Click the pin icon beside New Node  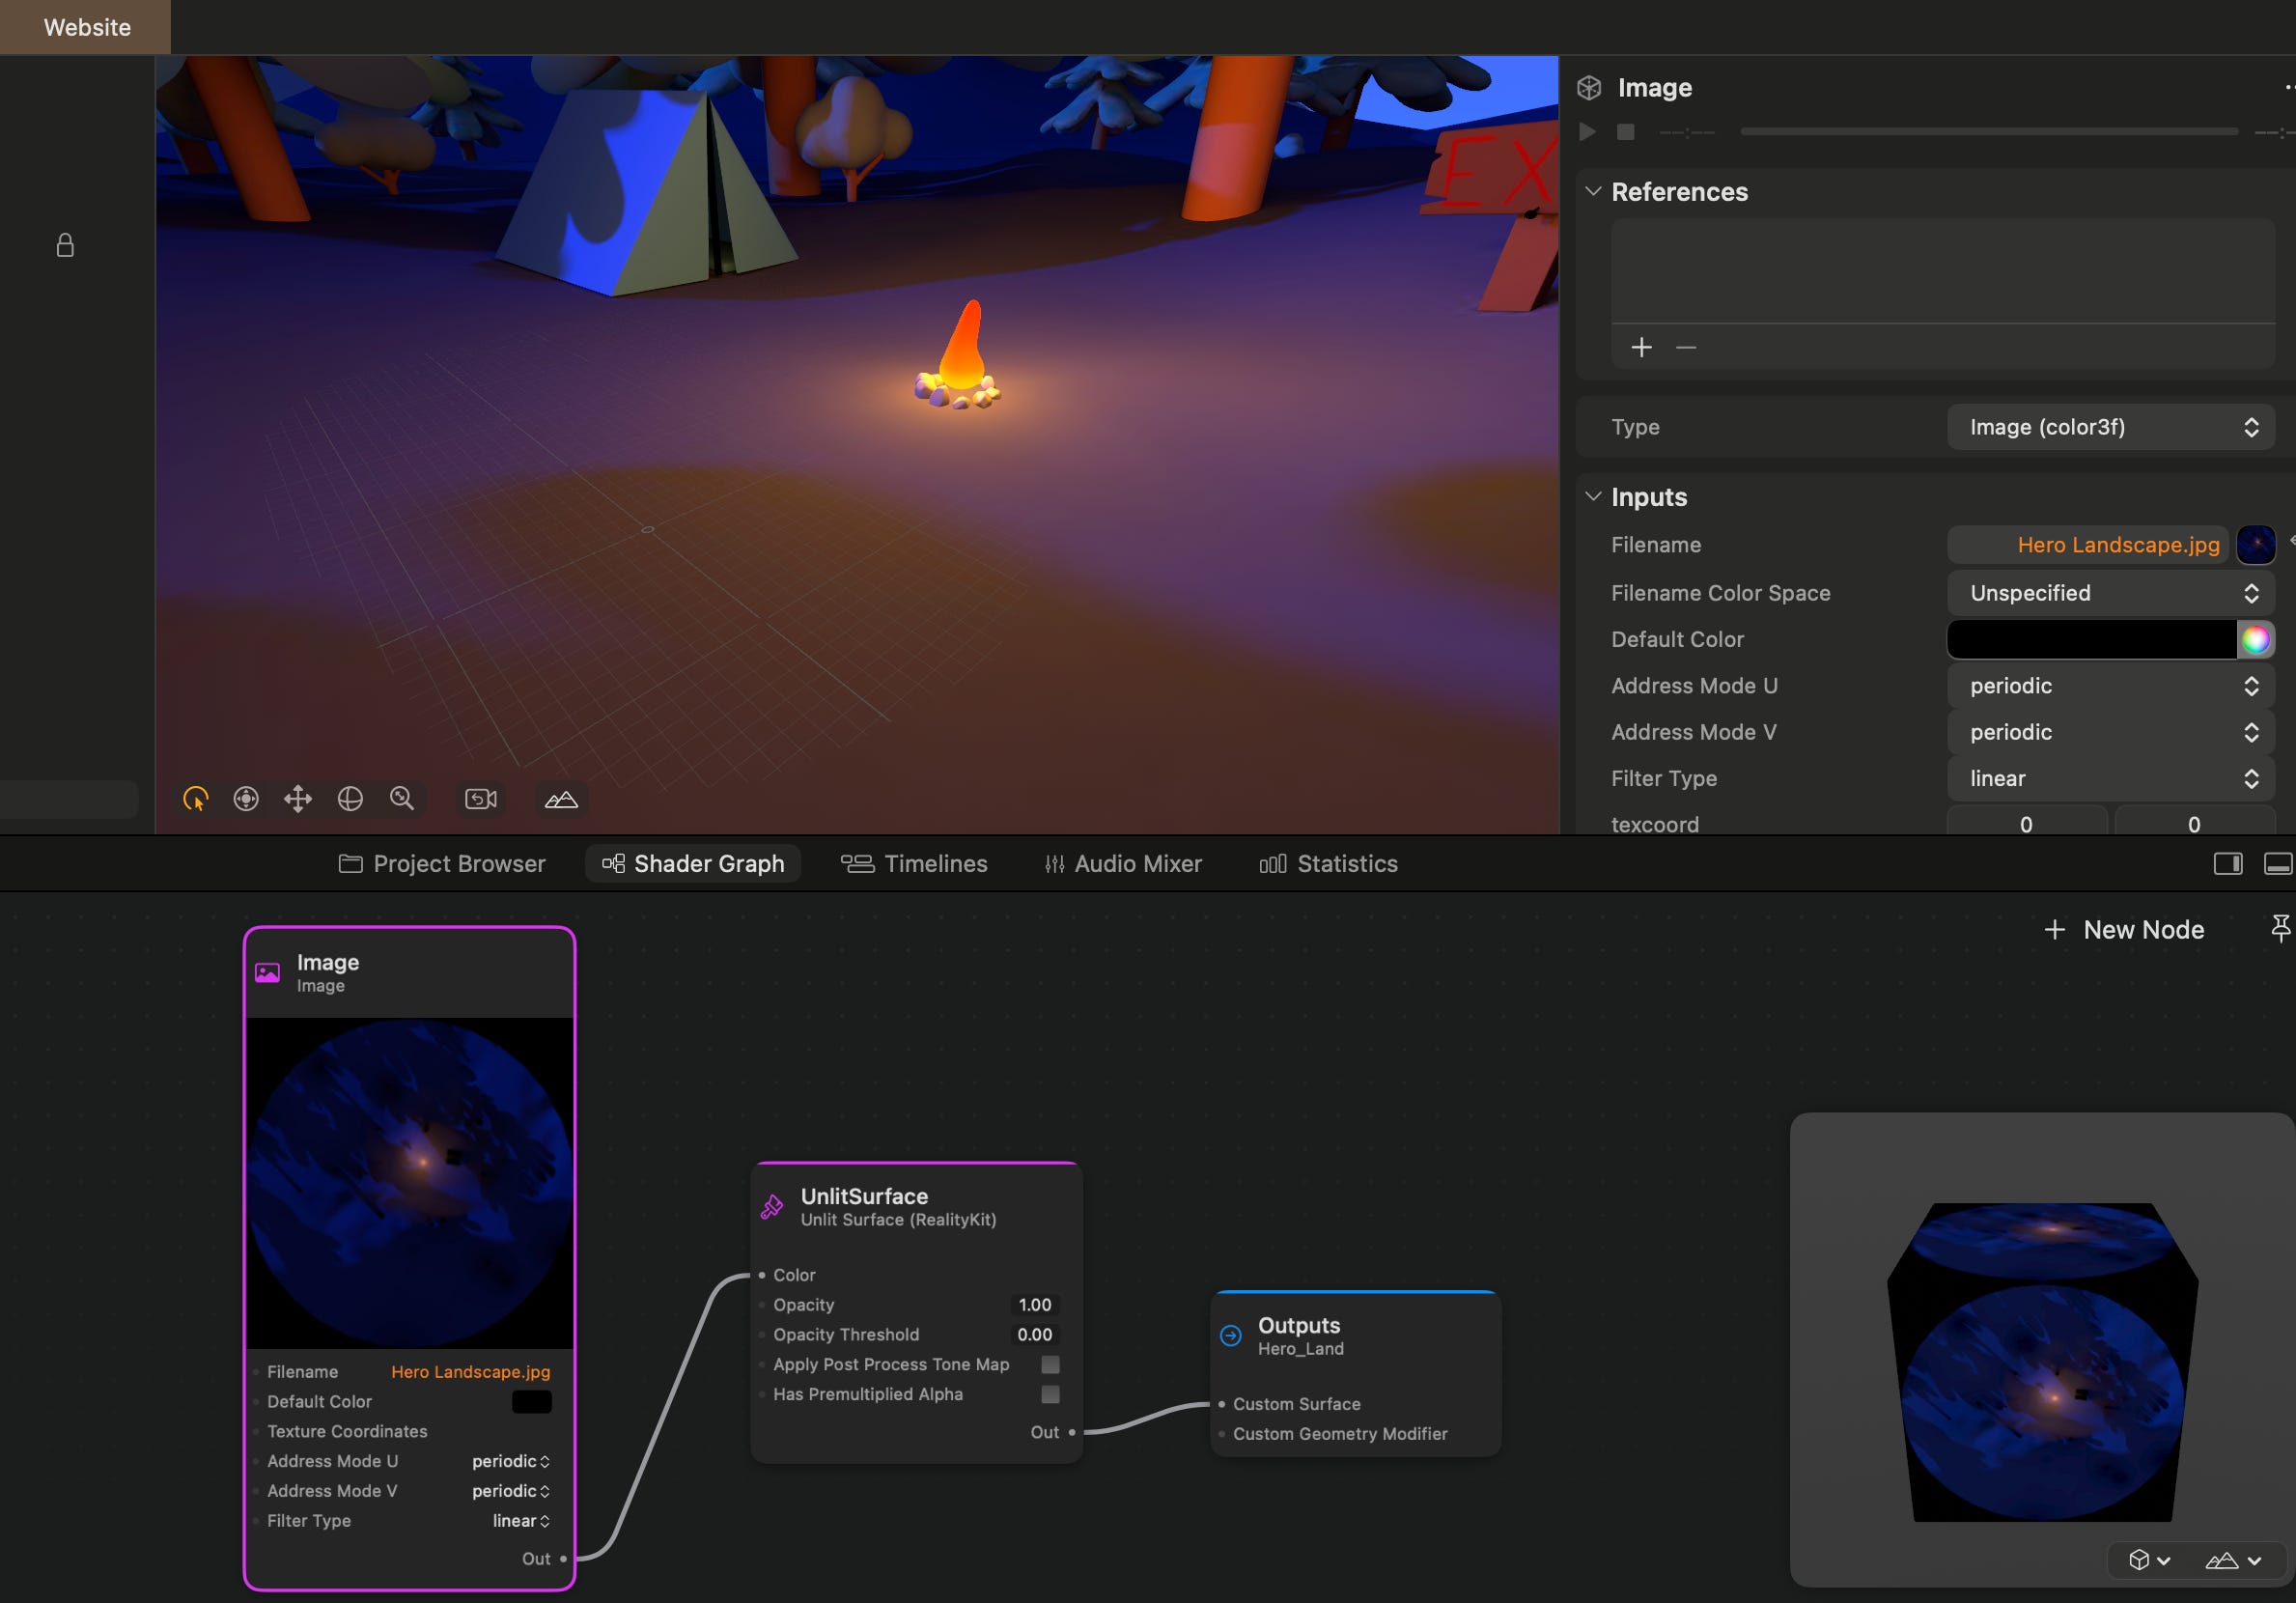(x=2280, y=929)
